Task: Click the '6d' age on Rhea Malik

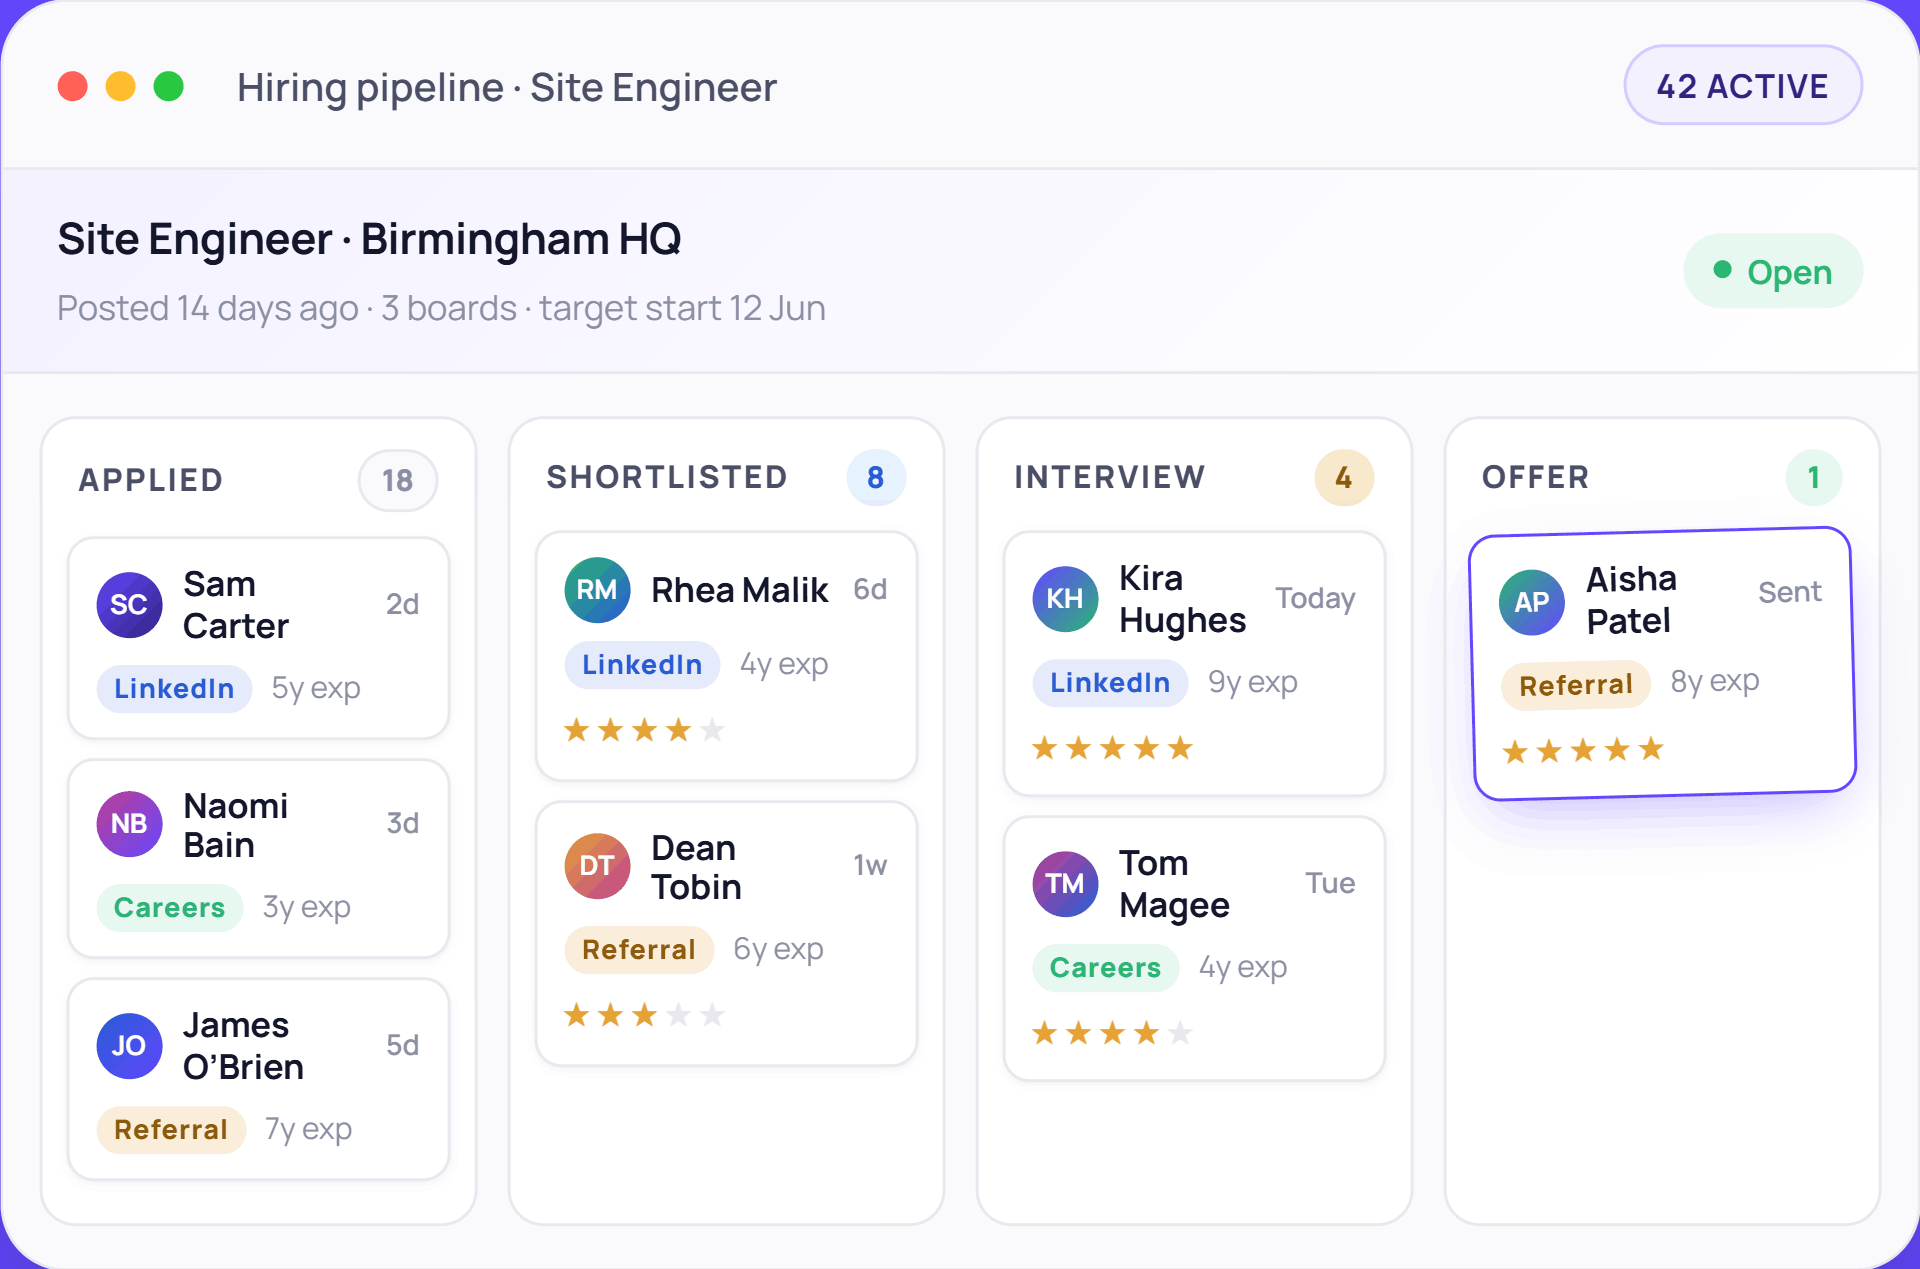Action: click(x=870, y=589)
